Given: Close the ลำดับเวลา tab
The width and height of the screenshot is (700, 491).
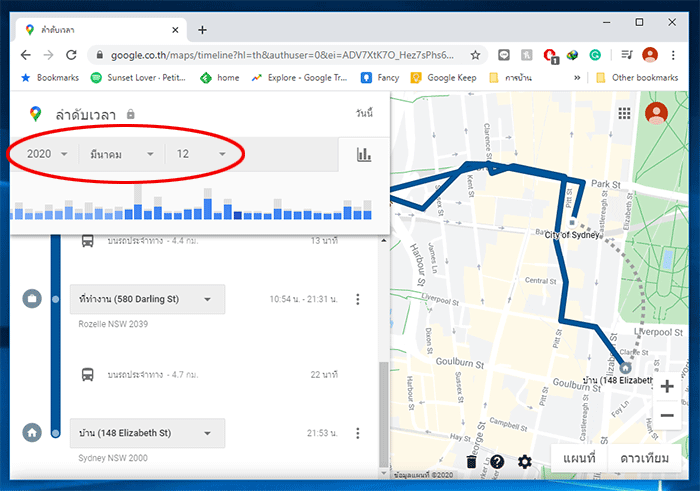Looking at the screenshot, I should [175, 30].
